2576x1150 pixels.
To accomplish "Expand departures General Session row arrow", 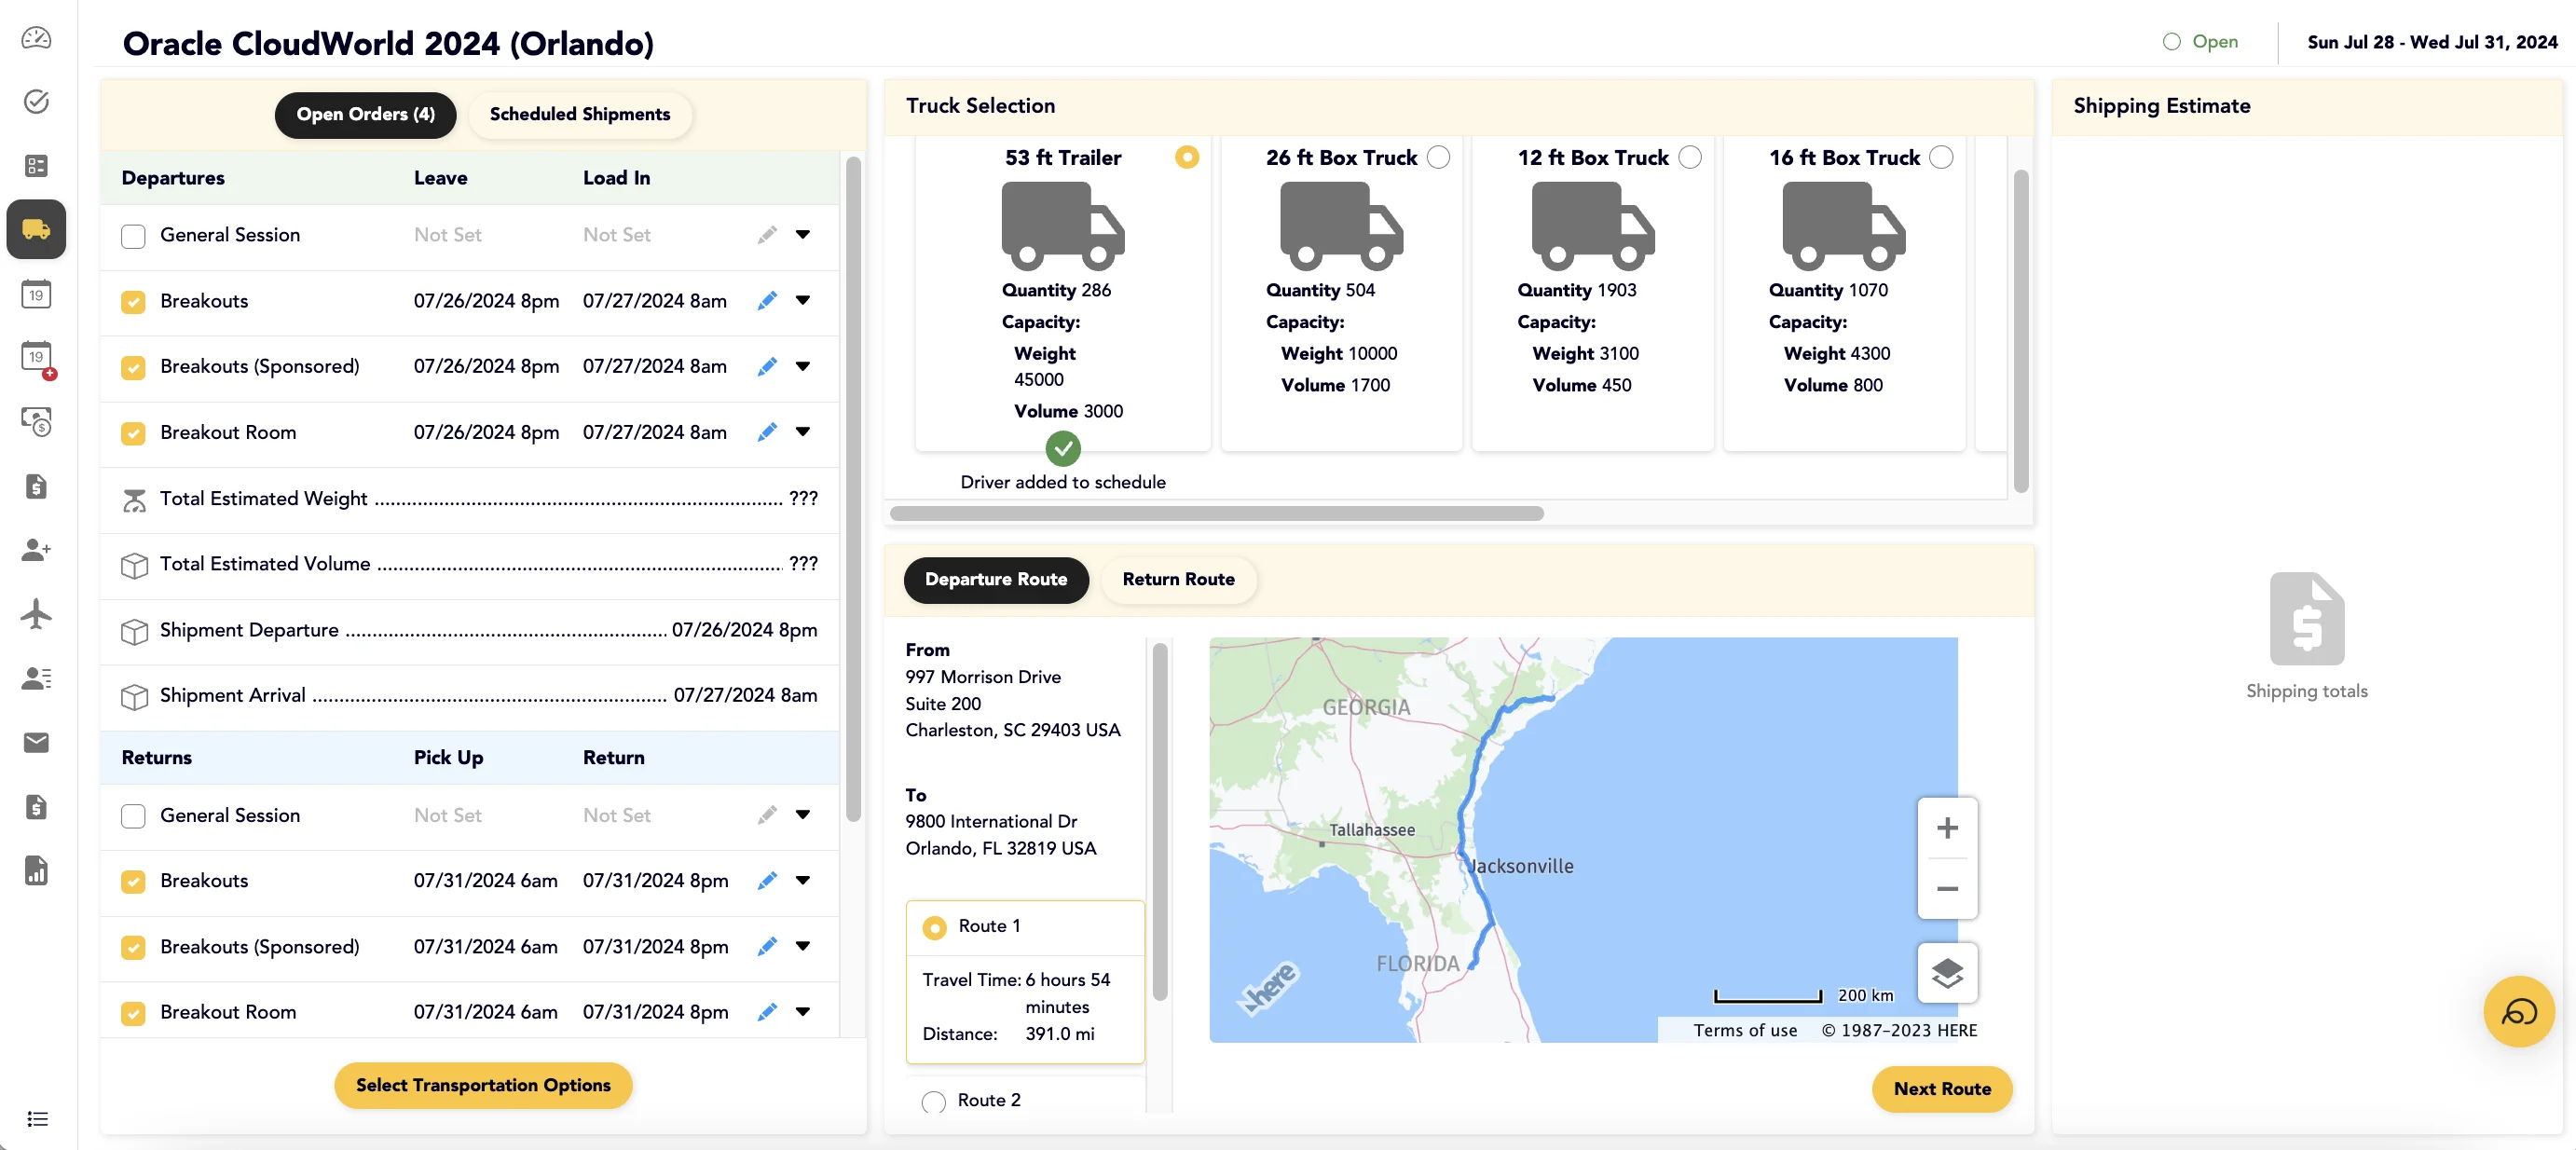I will coord(802,235).
